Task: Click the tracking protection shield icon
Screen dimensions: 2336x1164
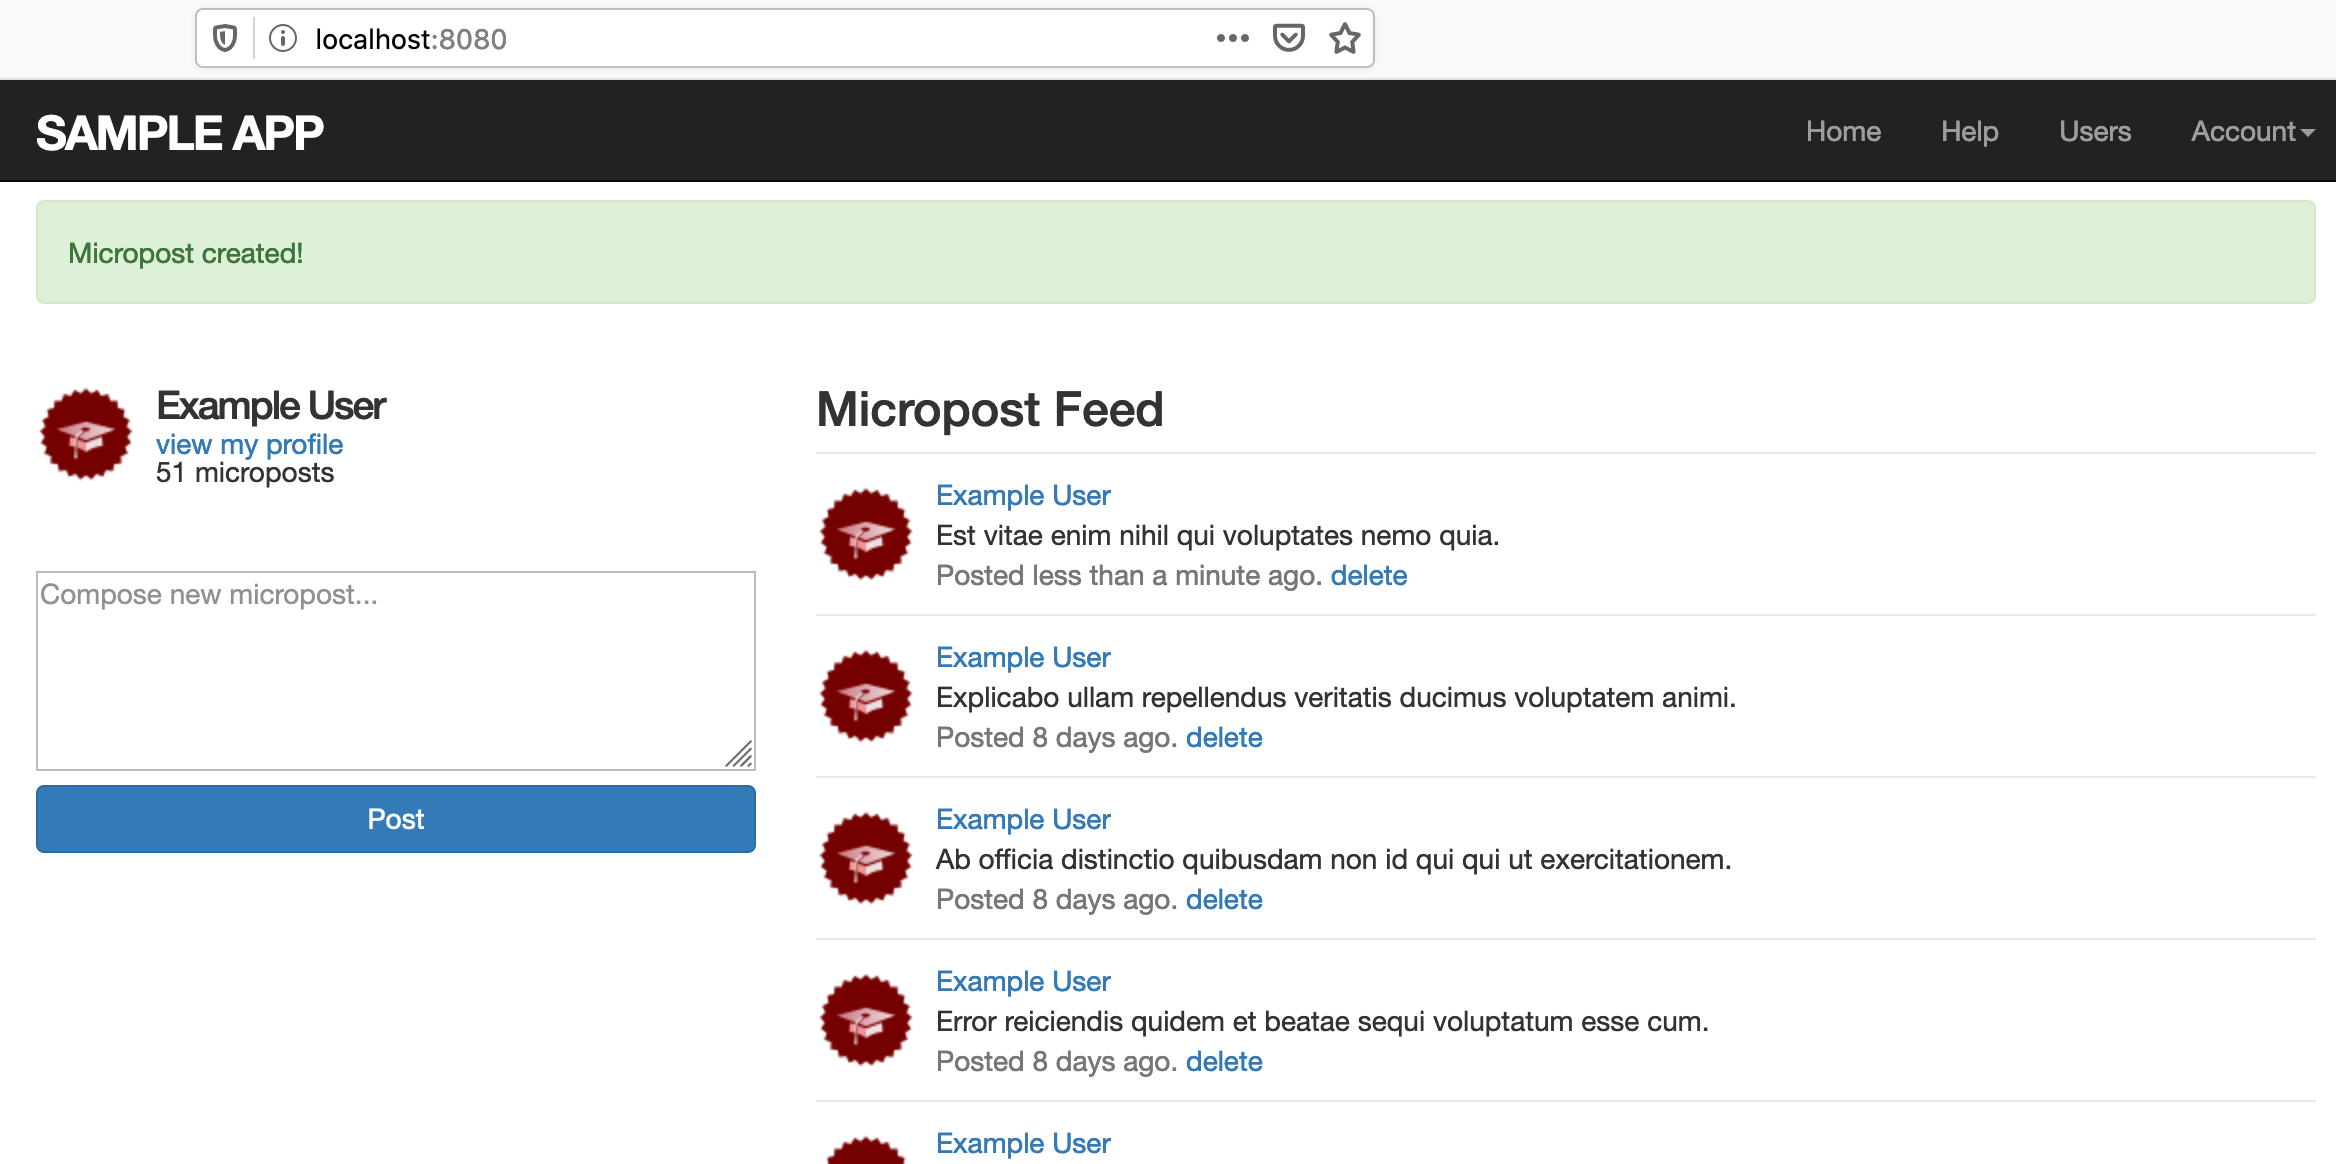Action: pyautogui.click(x=225, y=39)
